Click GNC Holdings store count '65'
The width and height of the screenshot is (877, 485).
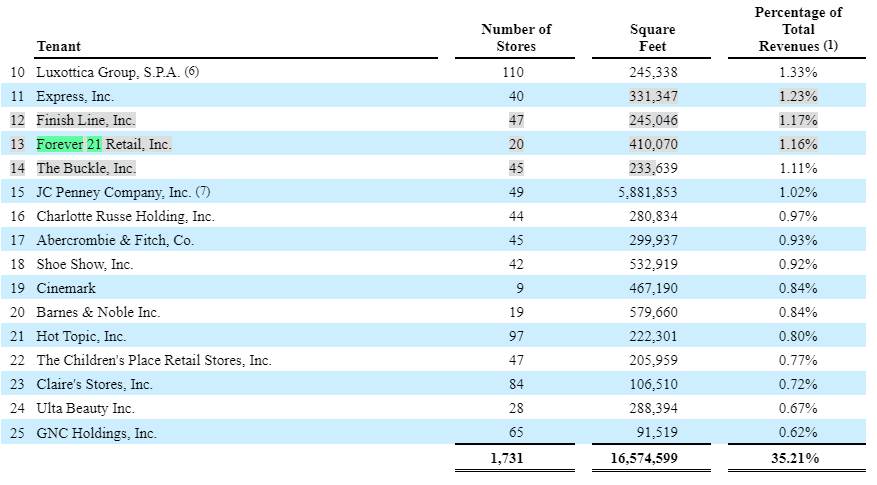516,433
